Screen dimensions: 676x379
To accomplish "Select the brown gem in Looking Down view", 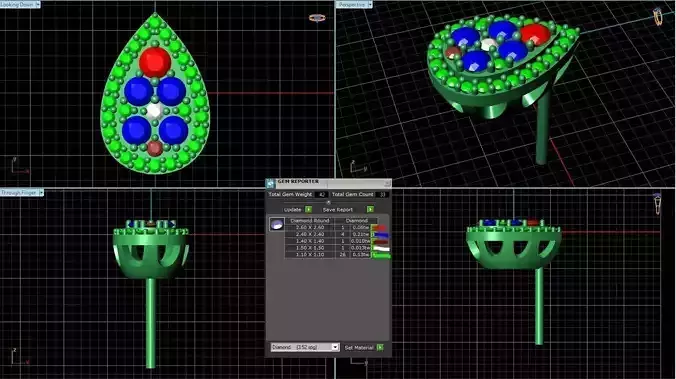I will click(154, 148).
